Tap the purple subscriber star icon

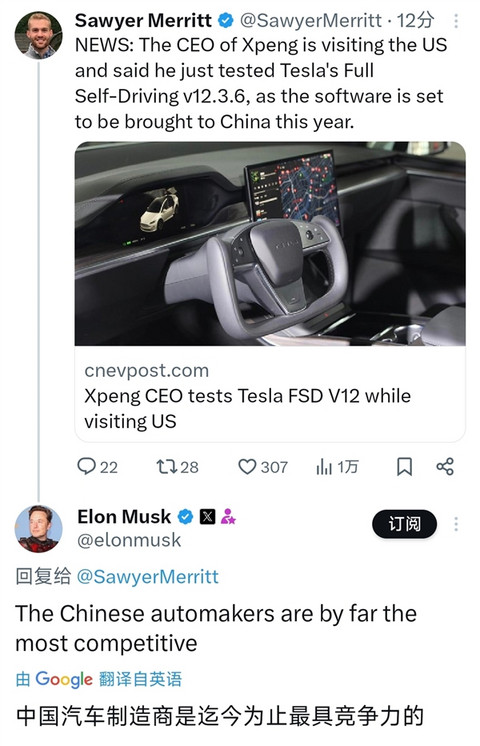tap(228, 516)
